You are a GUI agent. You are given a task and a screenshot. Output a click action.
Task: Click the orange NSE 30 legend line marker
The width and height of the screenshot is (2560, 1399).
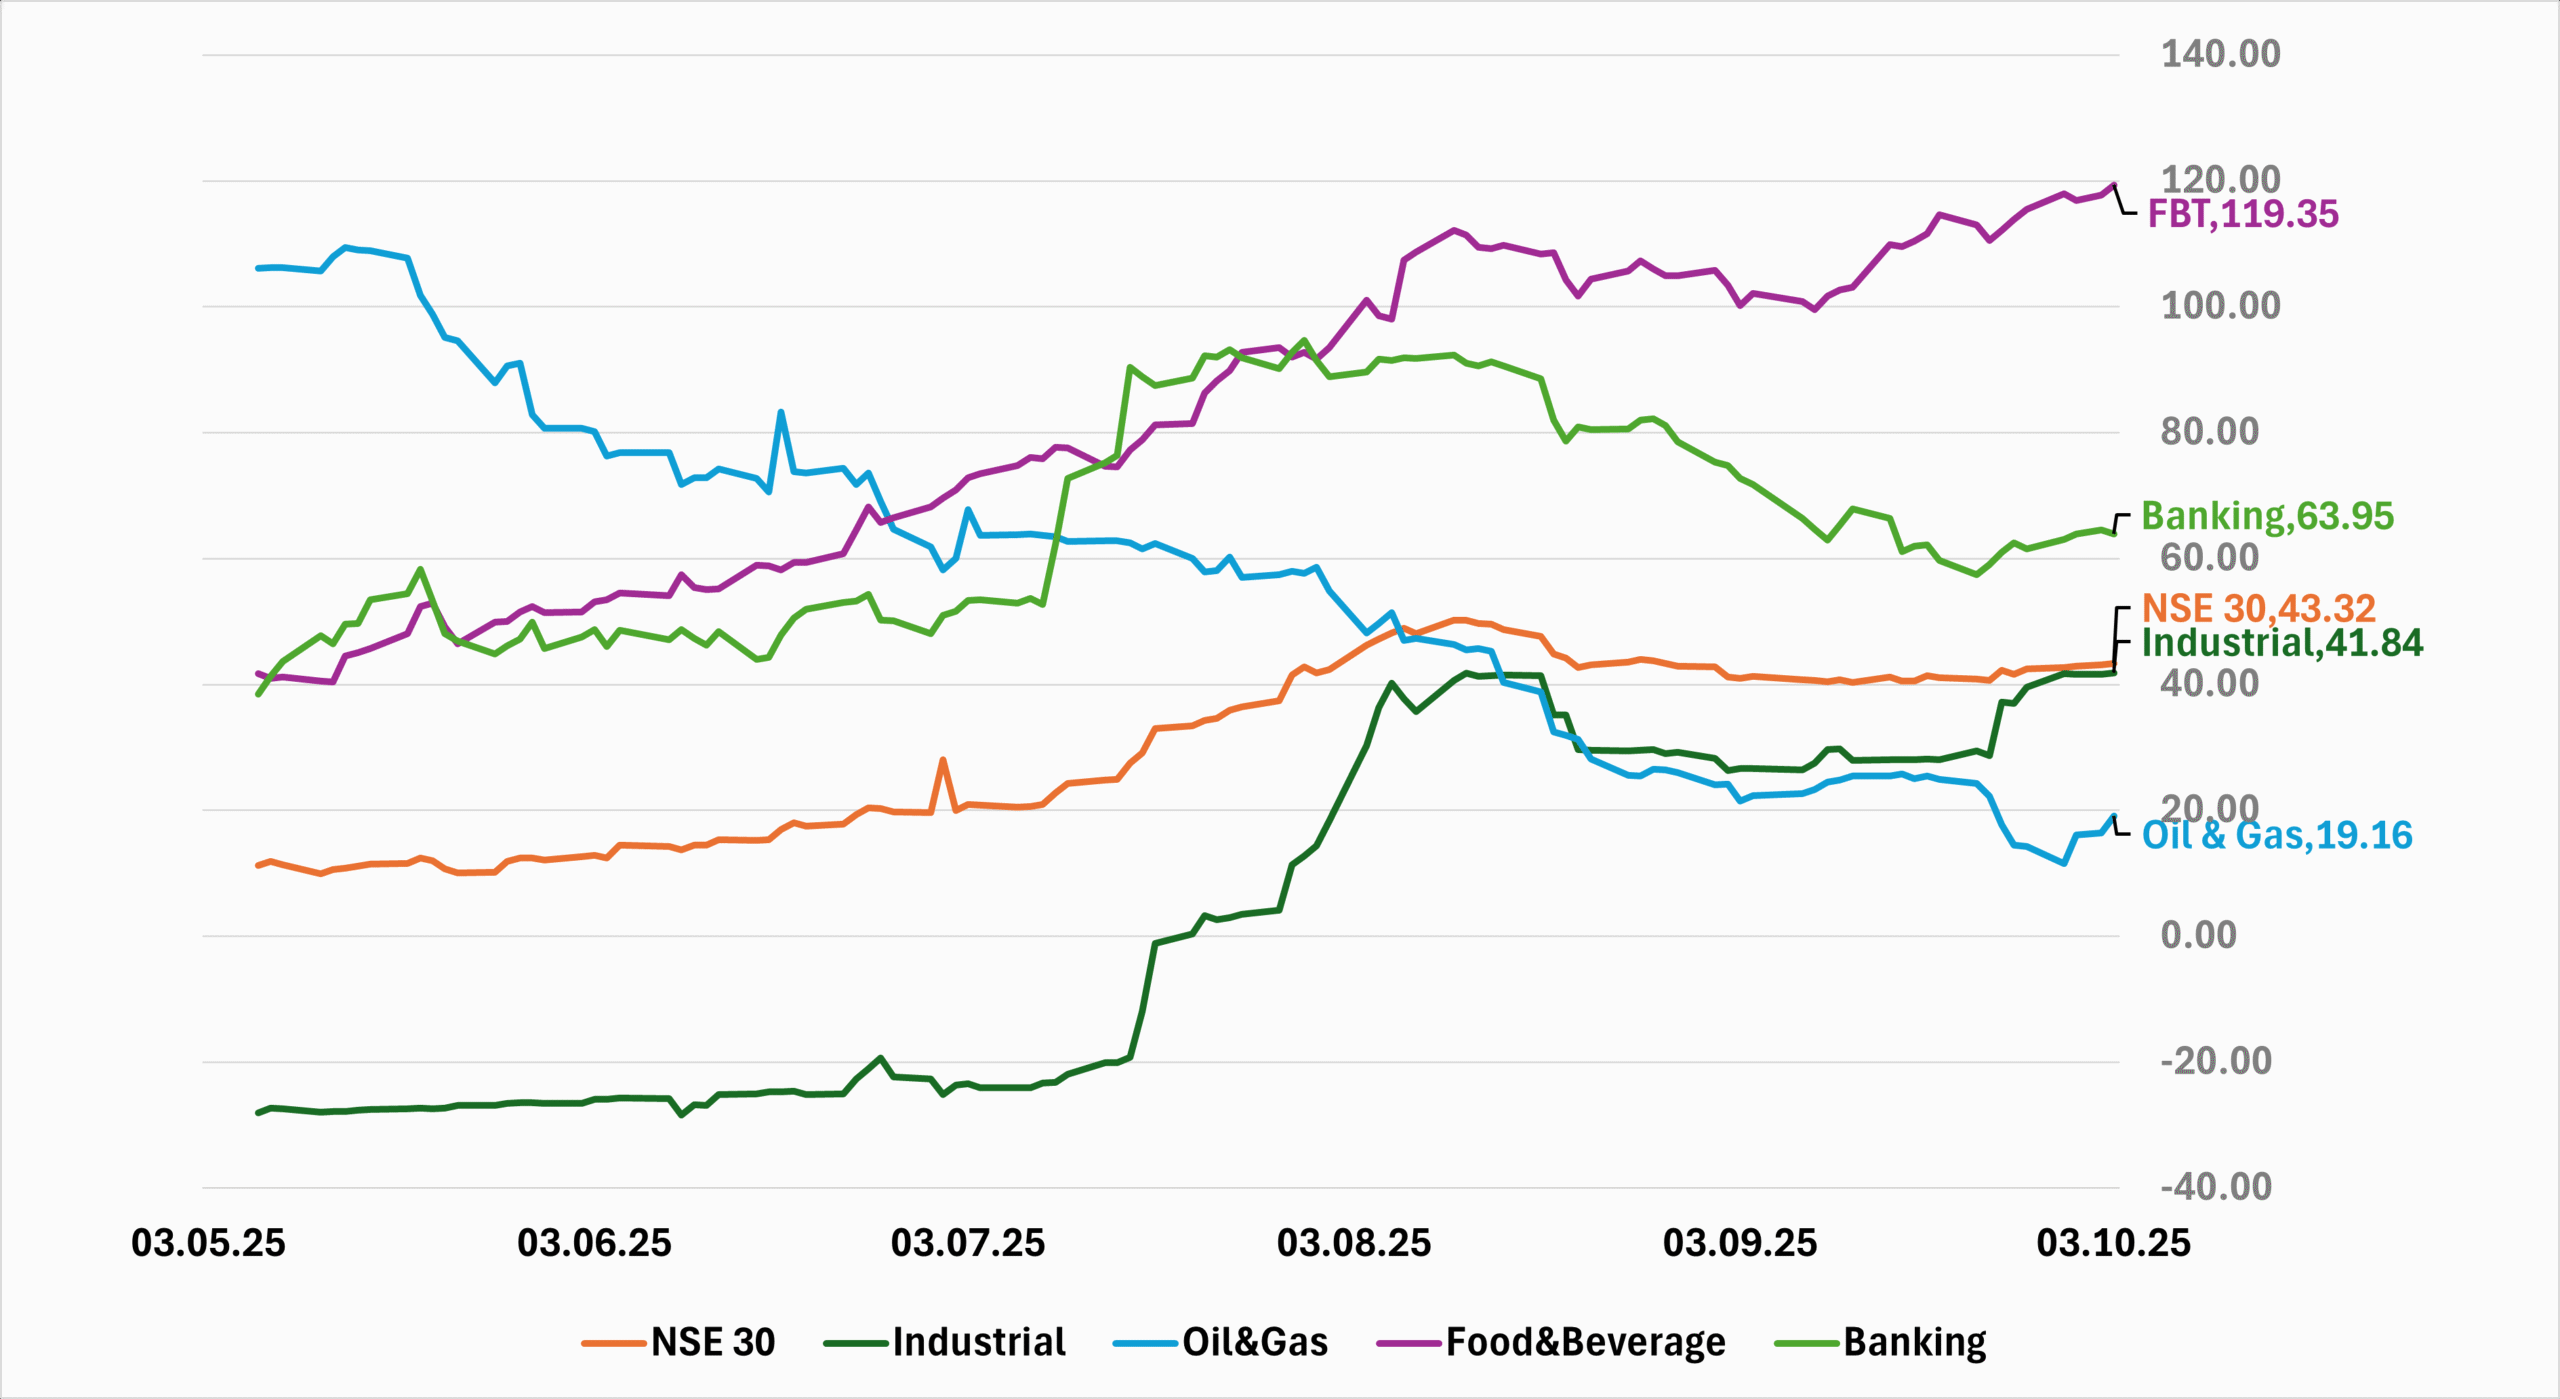[x=614, y=1343]
